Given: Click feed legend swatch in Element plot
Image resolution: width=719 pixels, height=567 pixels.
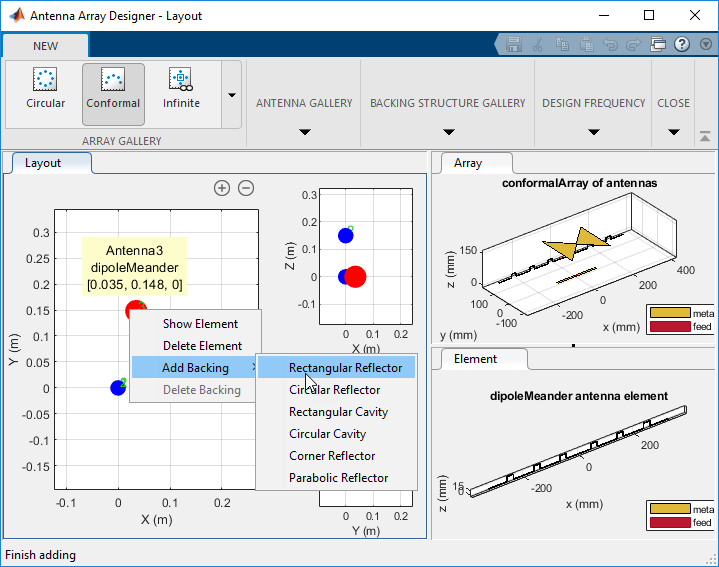Looking at the screenshot, I should [670, 523].
